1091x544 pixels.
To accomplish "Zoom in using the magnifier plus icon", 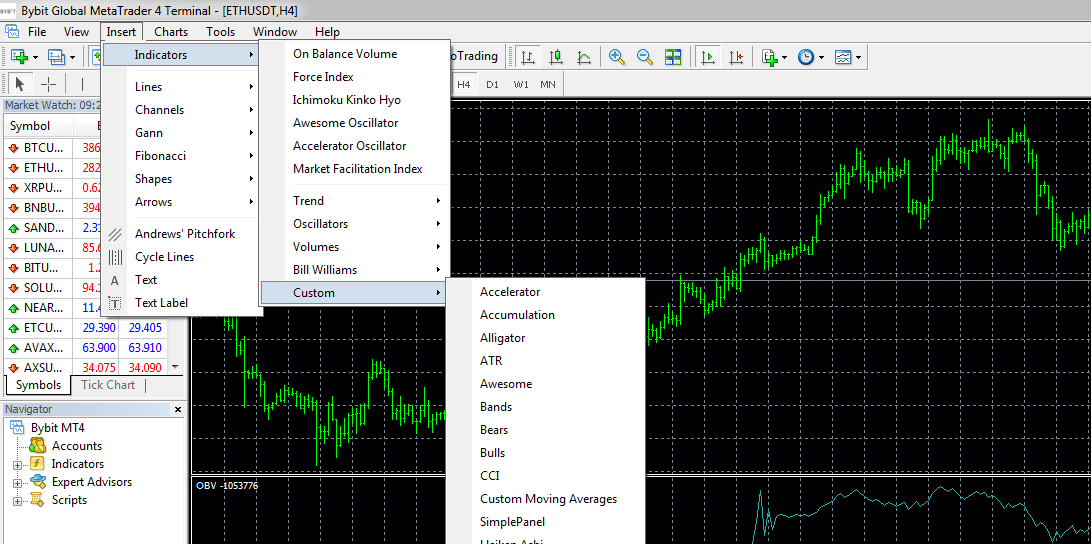I will pos(616,57).
